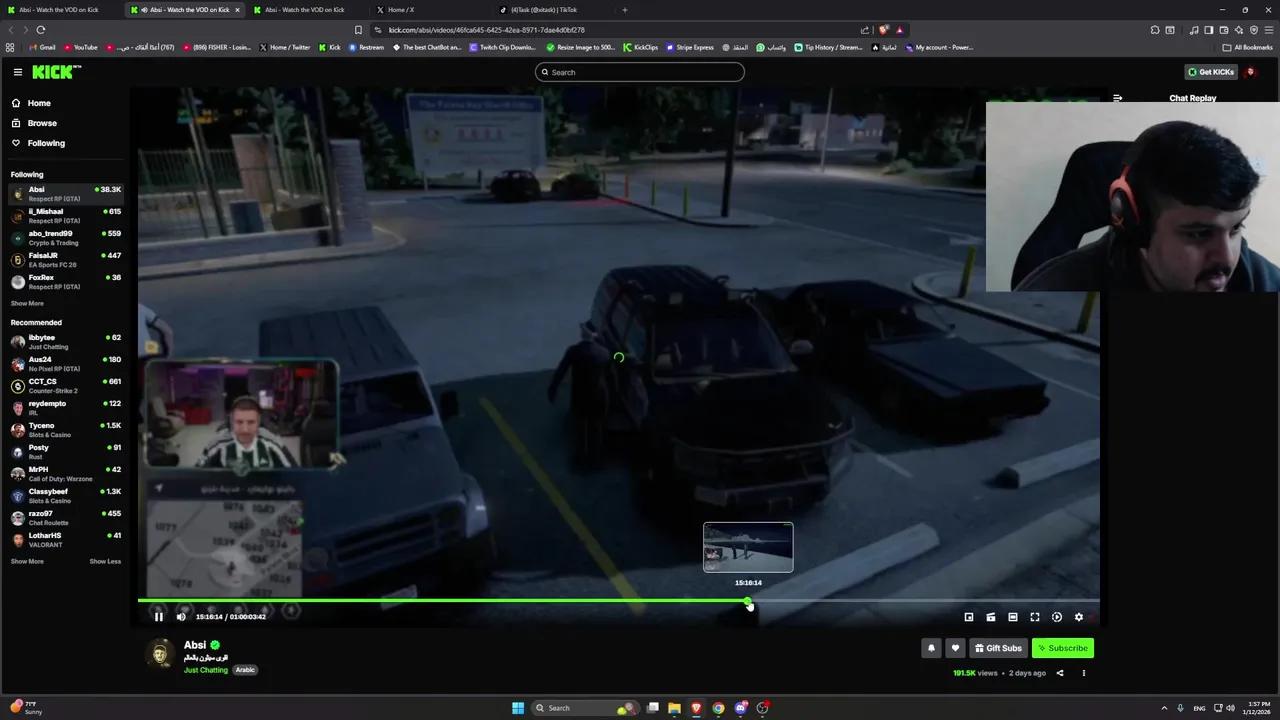The height and width of the screenshot is (720, 1280).
Task: Expand Show More under Following
Action: point(27,303)
